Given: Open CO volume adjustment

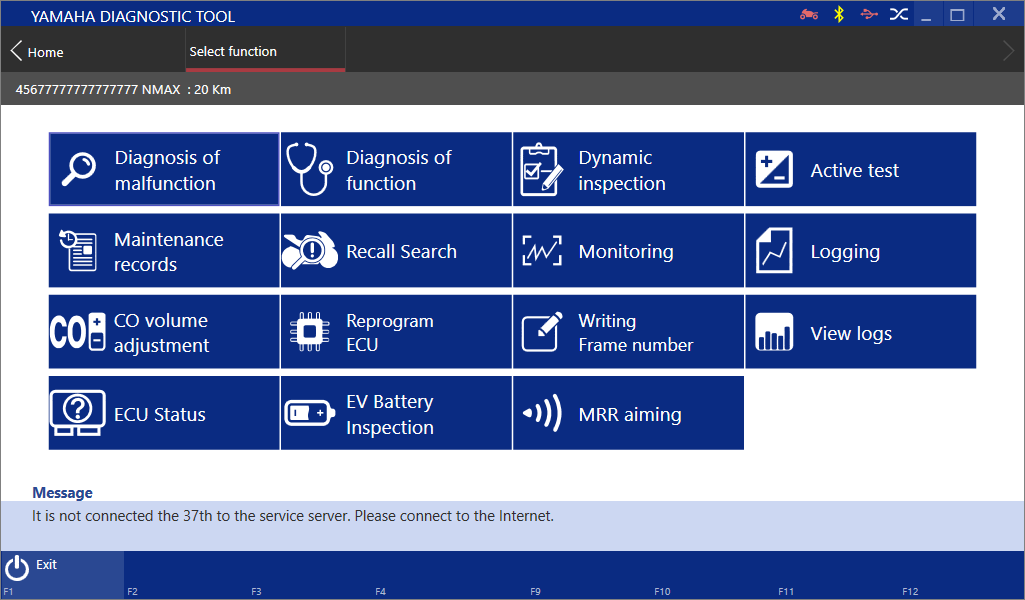Looking at the screenshot, I should click(x=164, y=331).
